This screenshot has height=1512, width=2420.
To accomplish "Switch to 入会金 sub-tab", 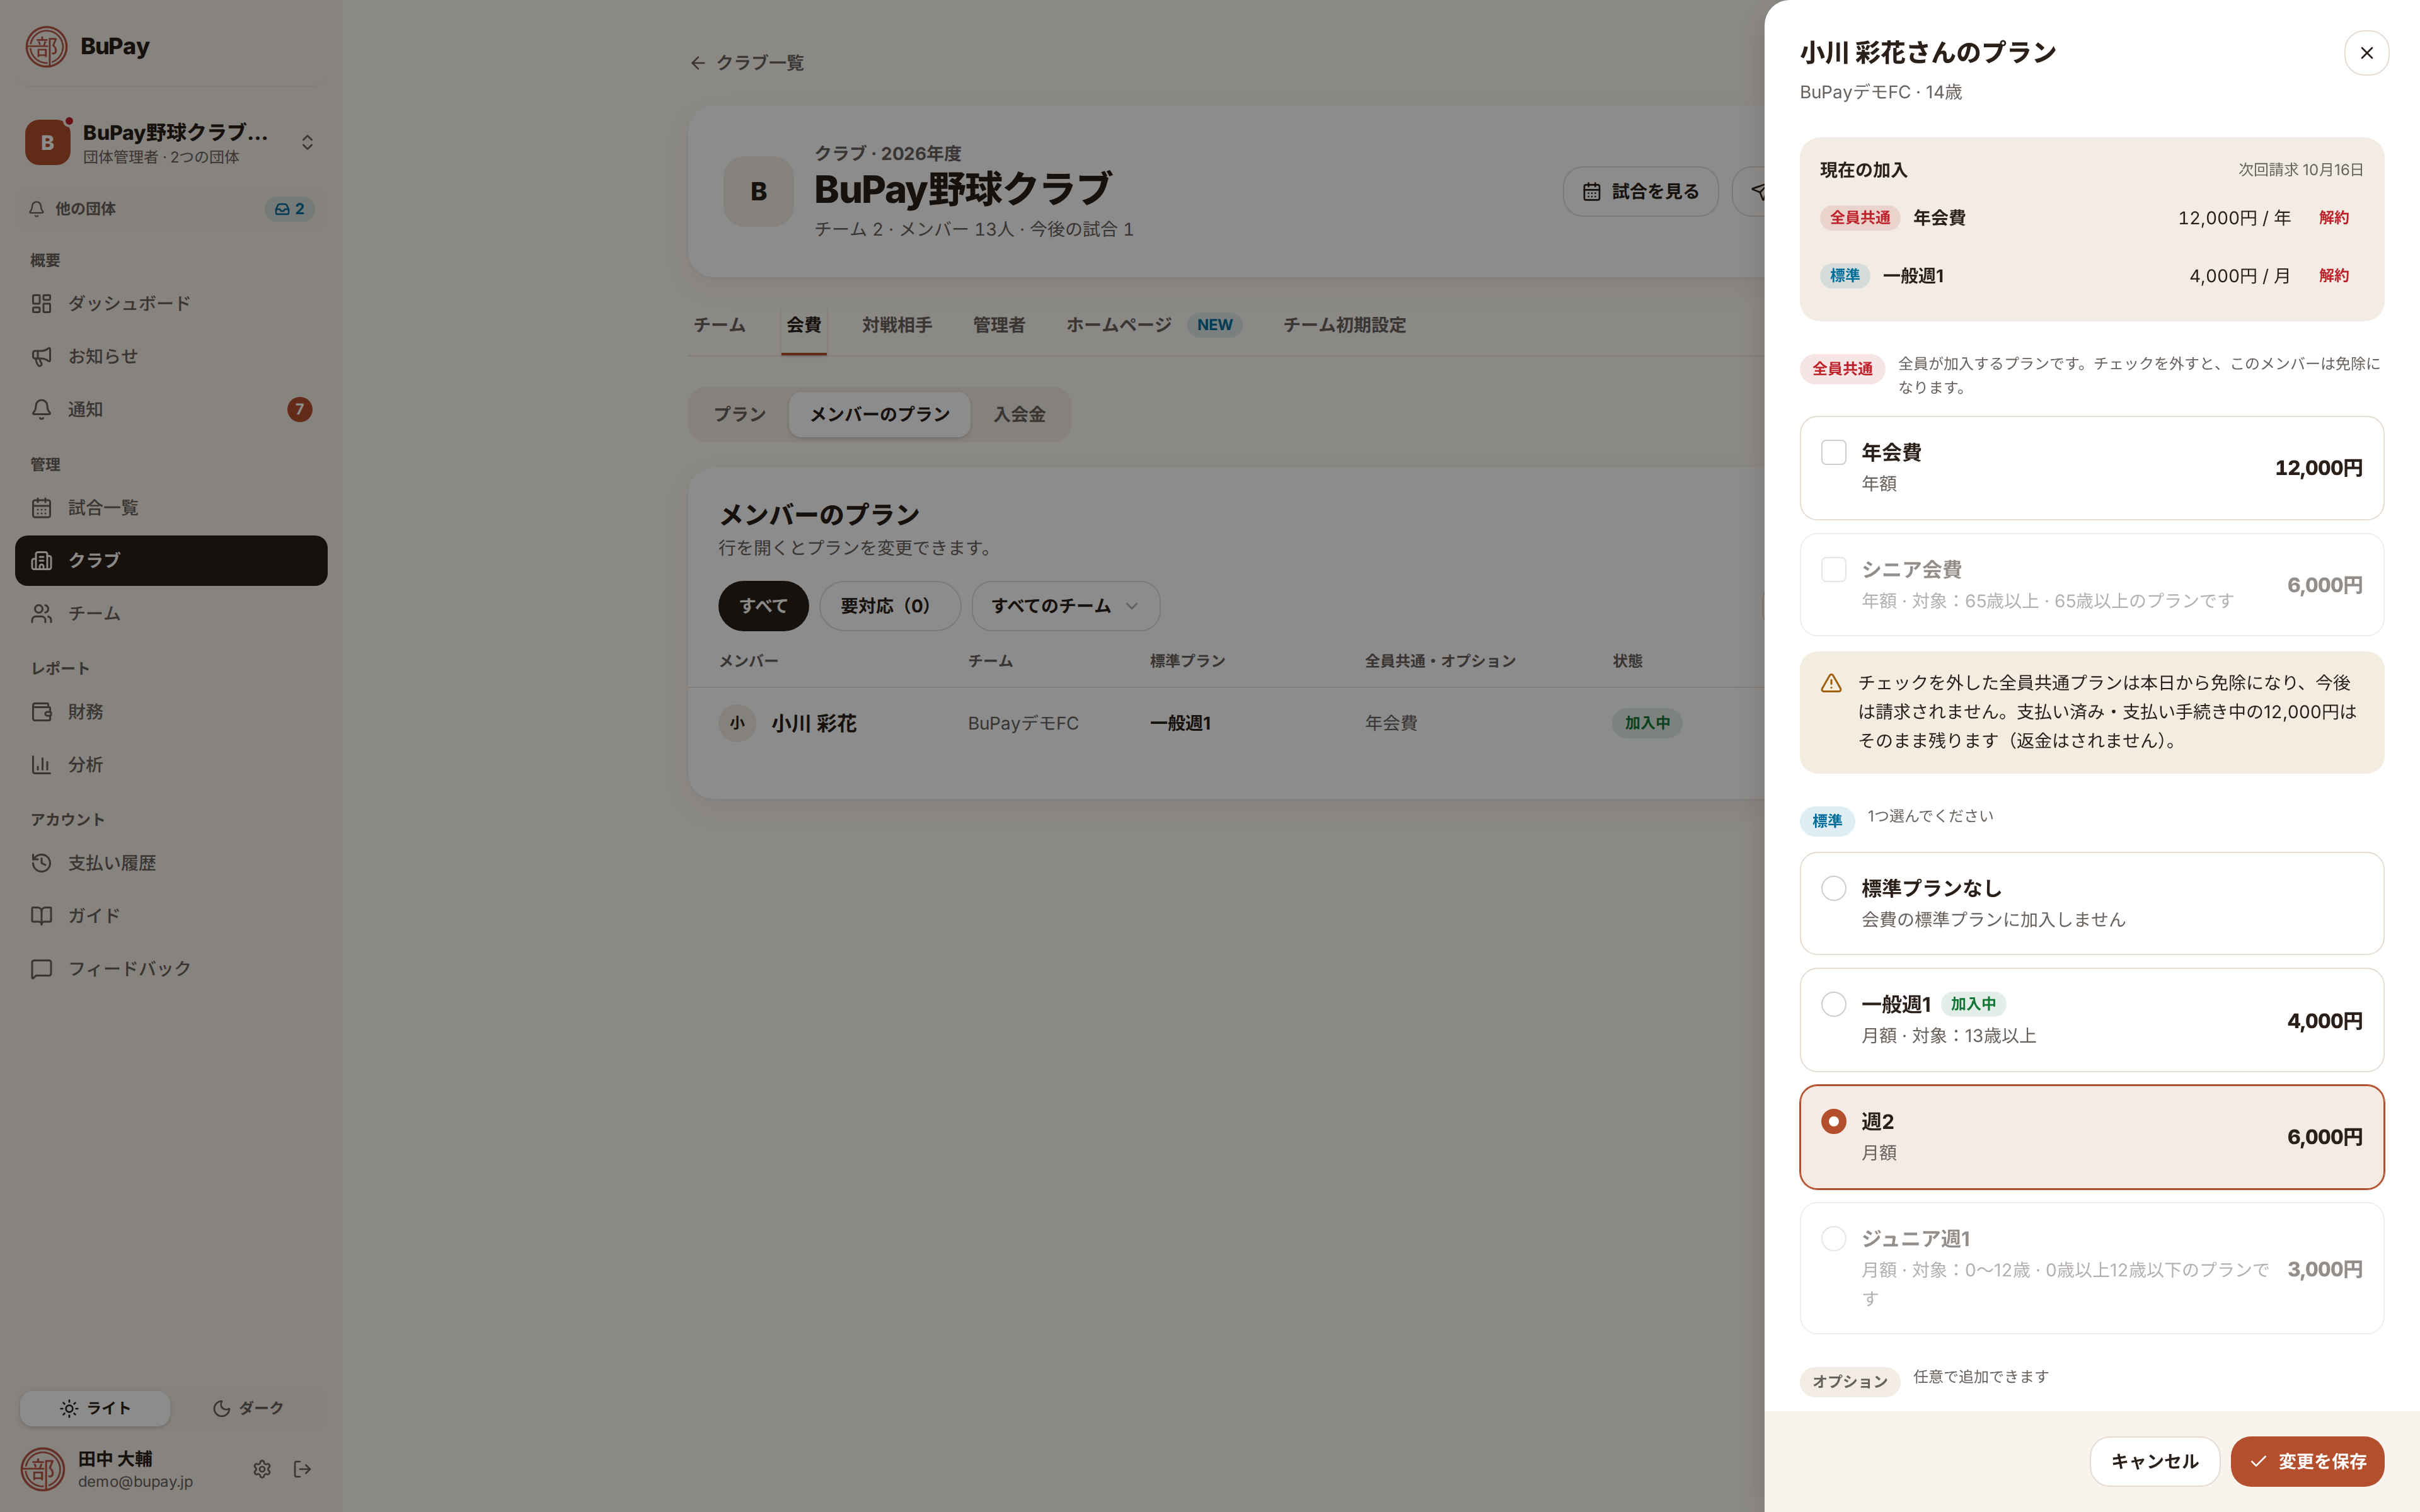I will [1019, 414].
